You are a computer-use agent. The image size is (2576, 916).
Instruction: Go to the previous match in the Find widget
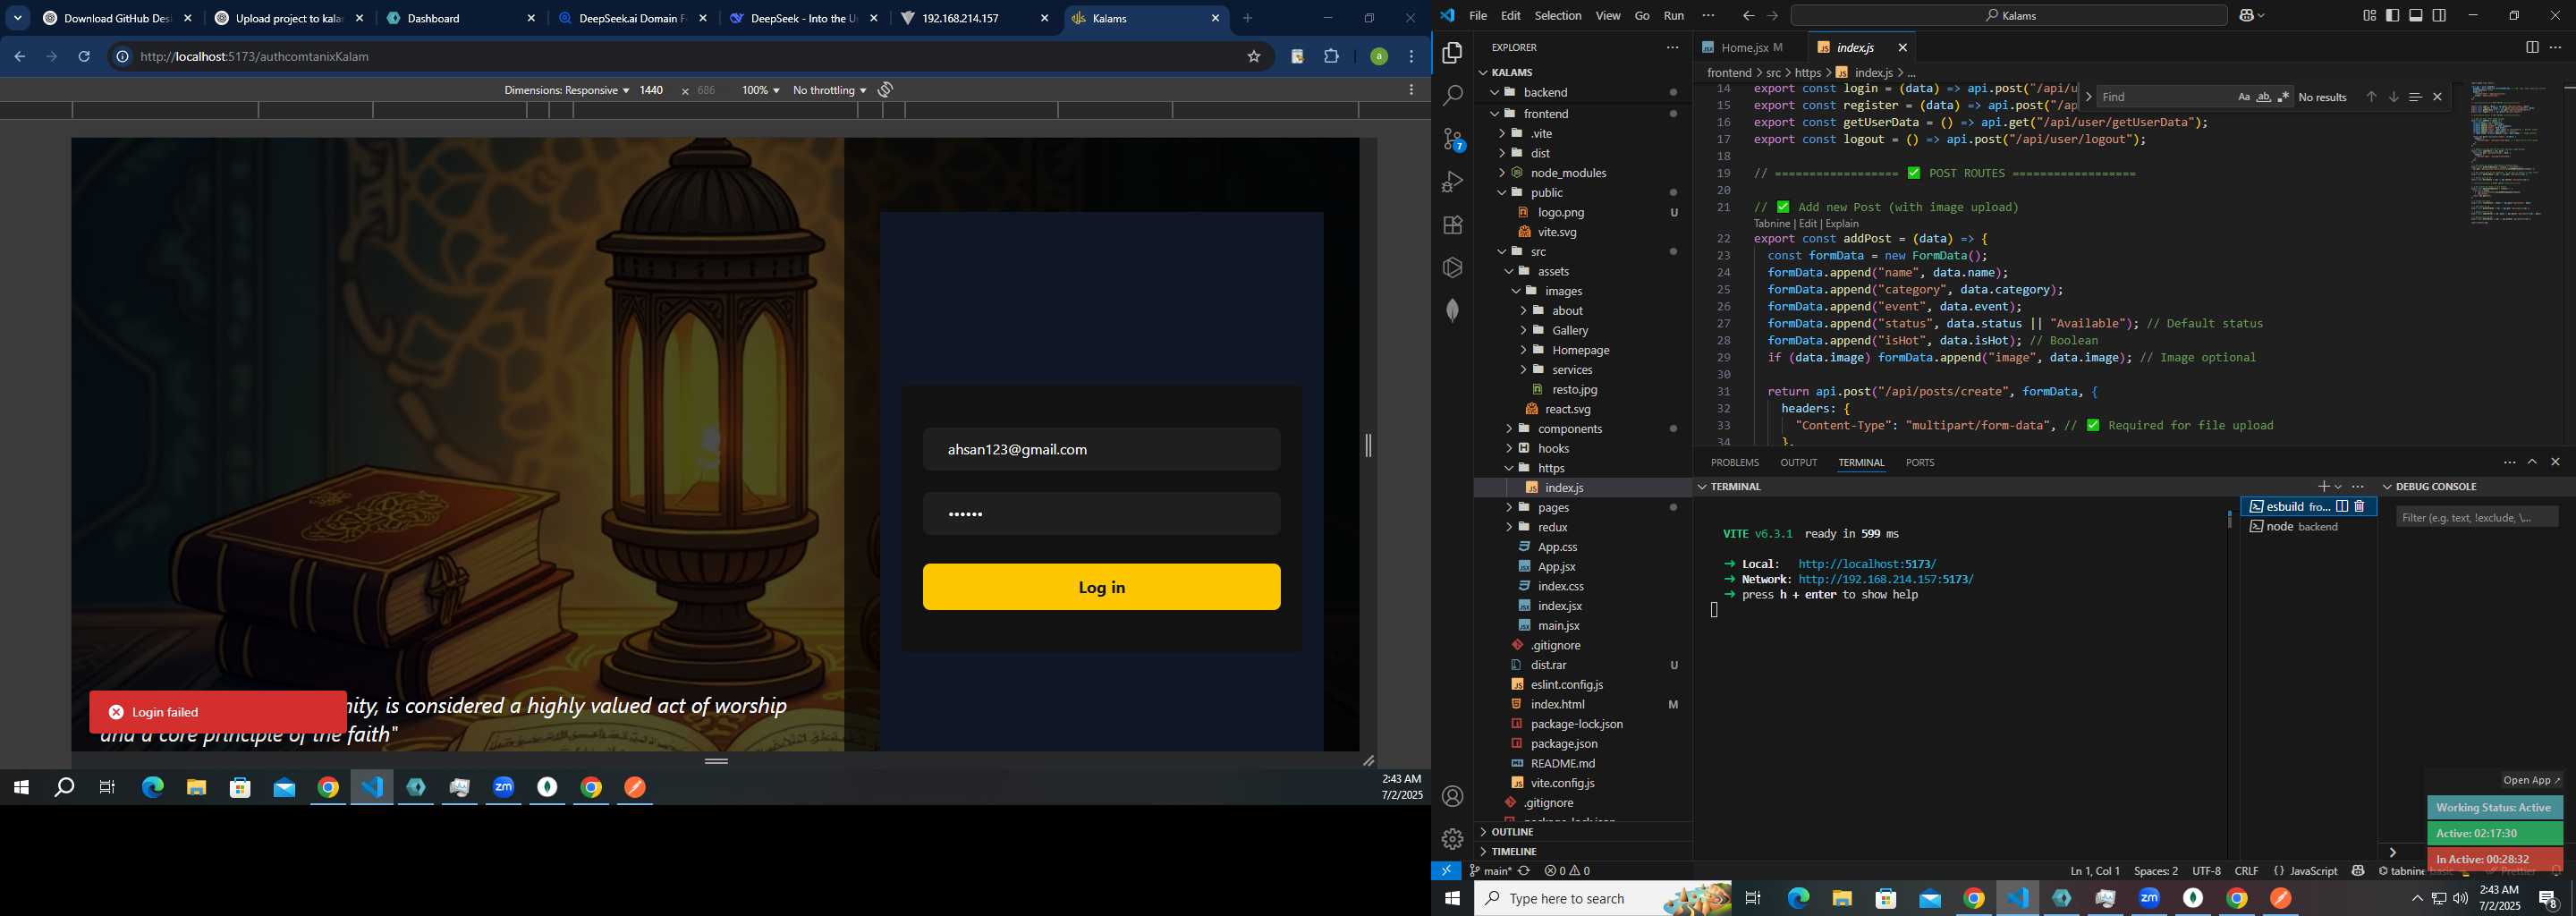point(2370,97)
